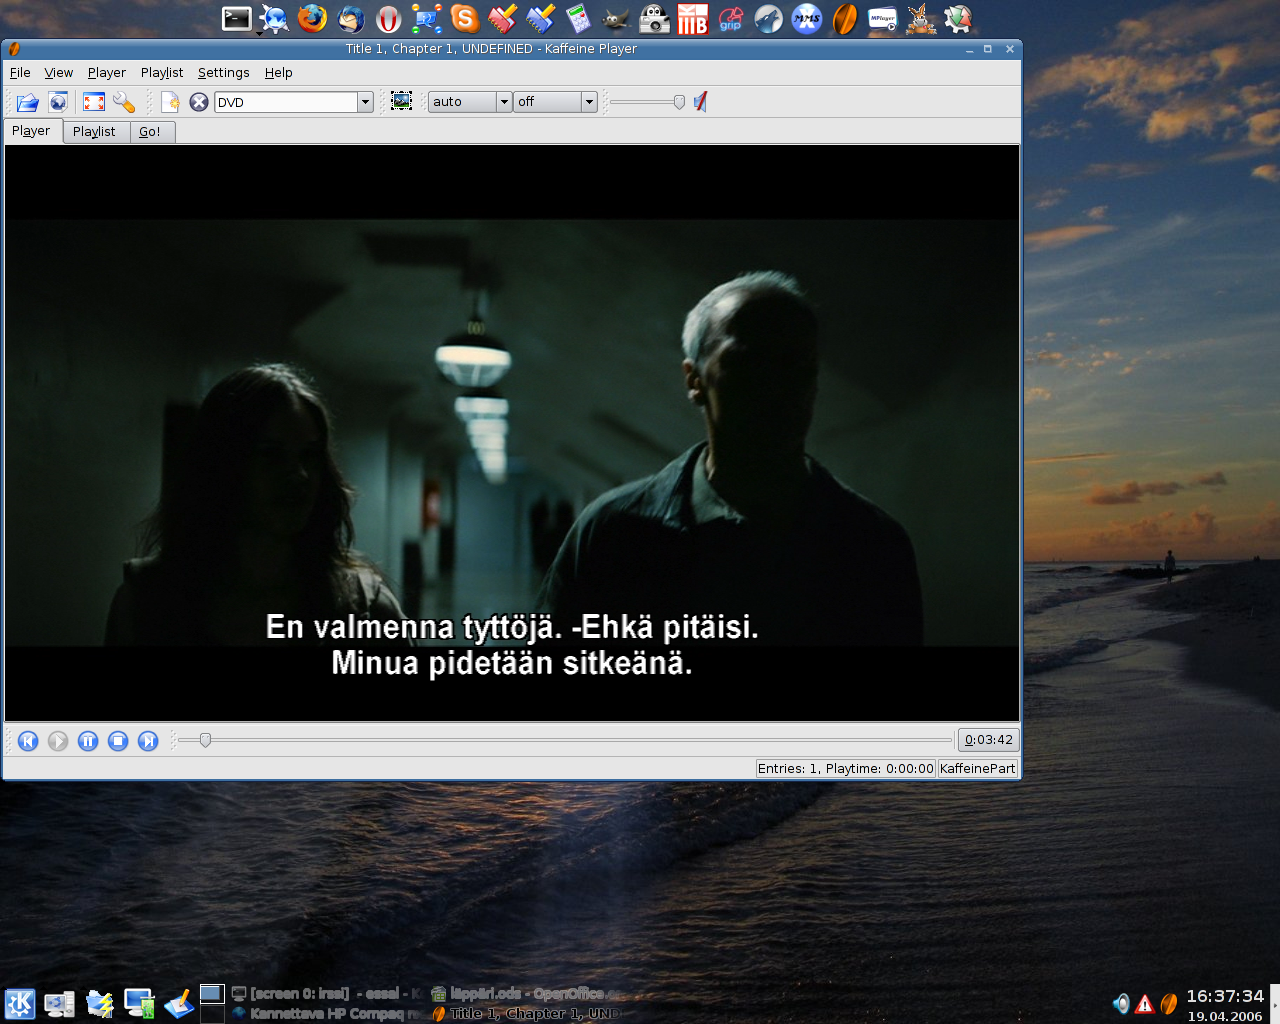The height and width of the screenshot is (1024, 1280).
Task: Open the subtitles 'off' dropdown
Action: pos(555,102)
